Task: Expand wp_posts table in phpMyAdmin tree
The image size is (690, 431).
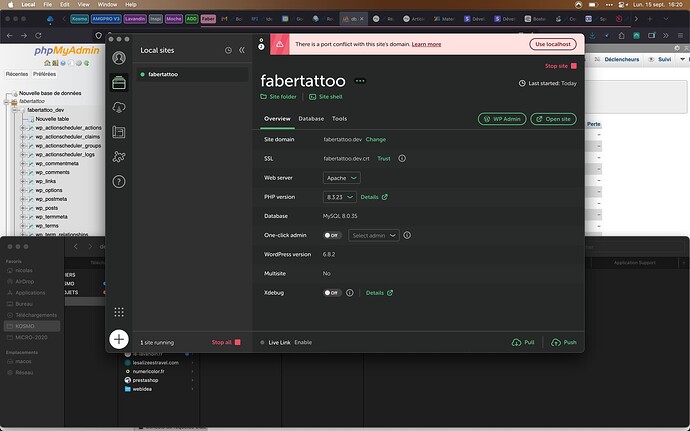Action: point(23,208)
